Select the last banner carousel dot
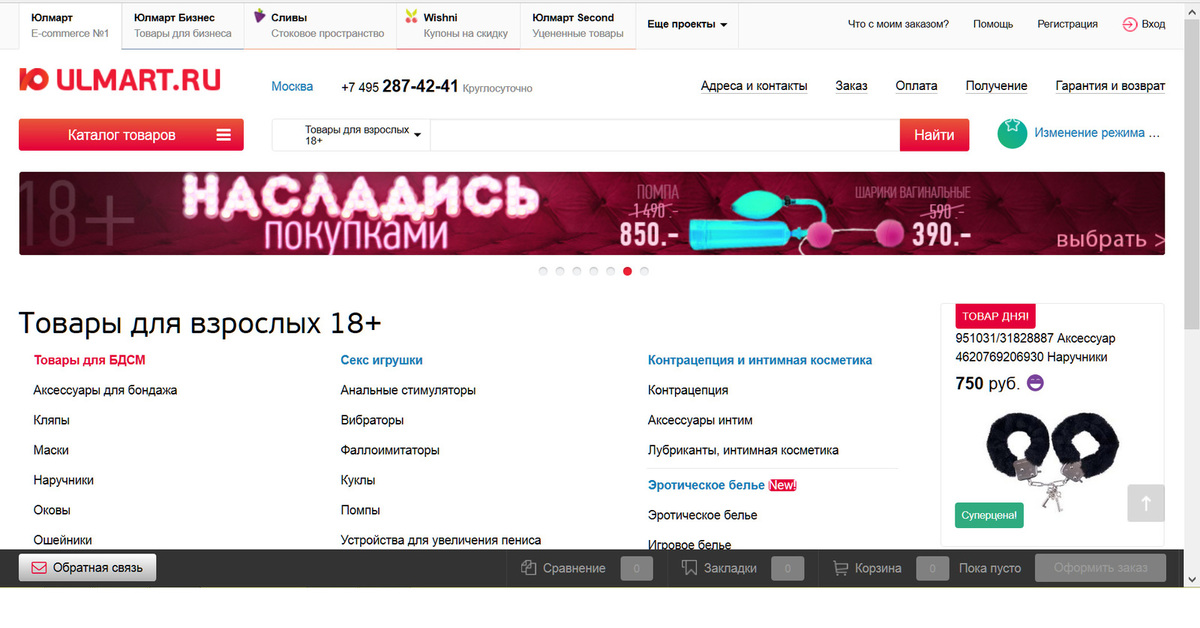This screenshot has width=1200, height=628. 644,271
